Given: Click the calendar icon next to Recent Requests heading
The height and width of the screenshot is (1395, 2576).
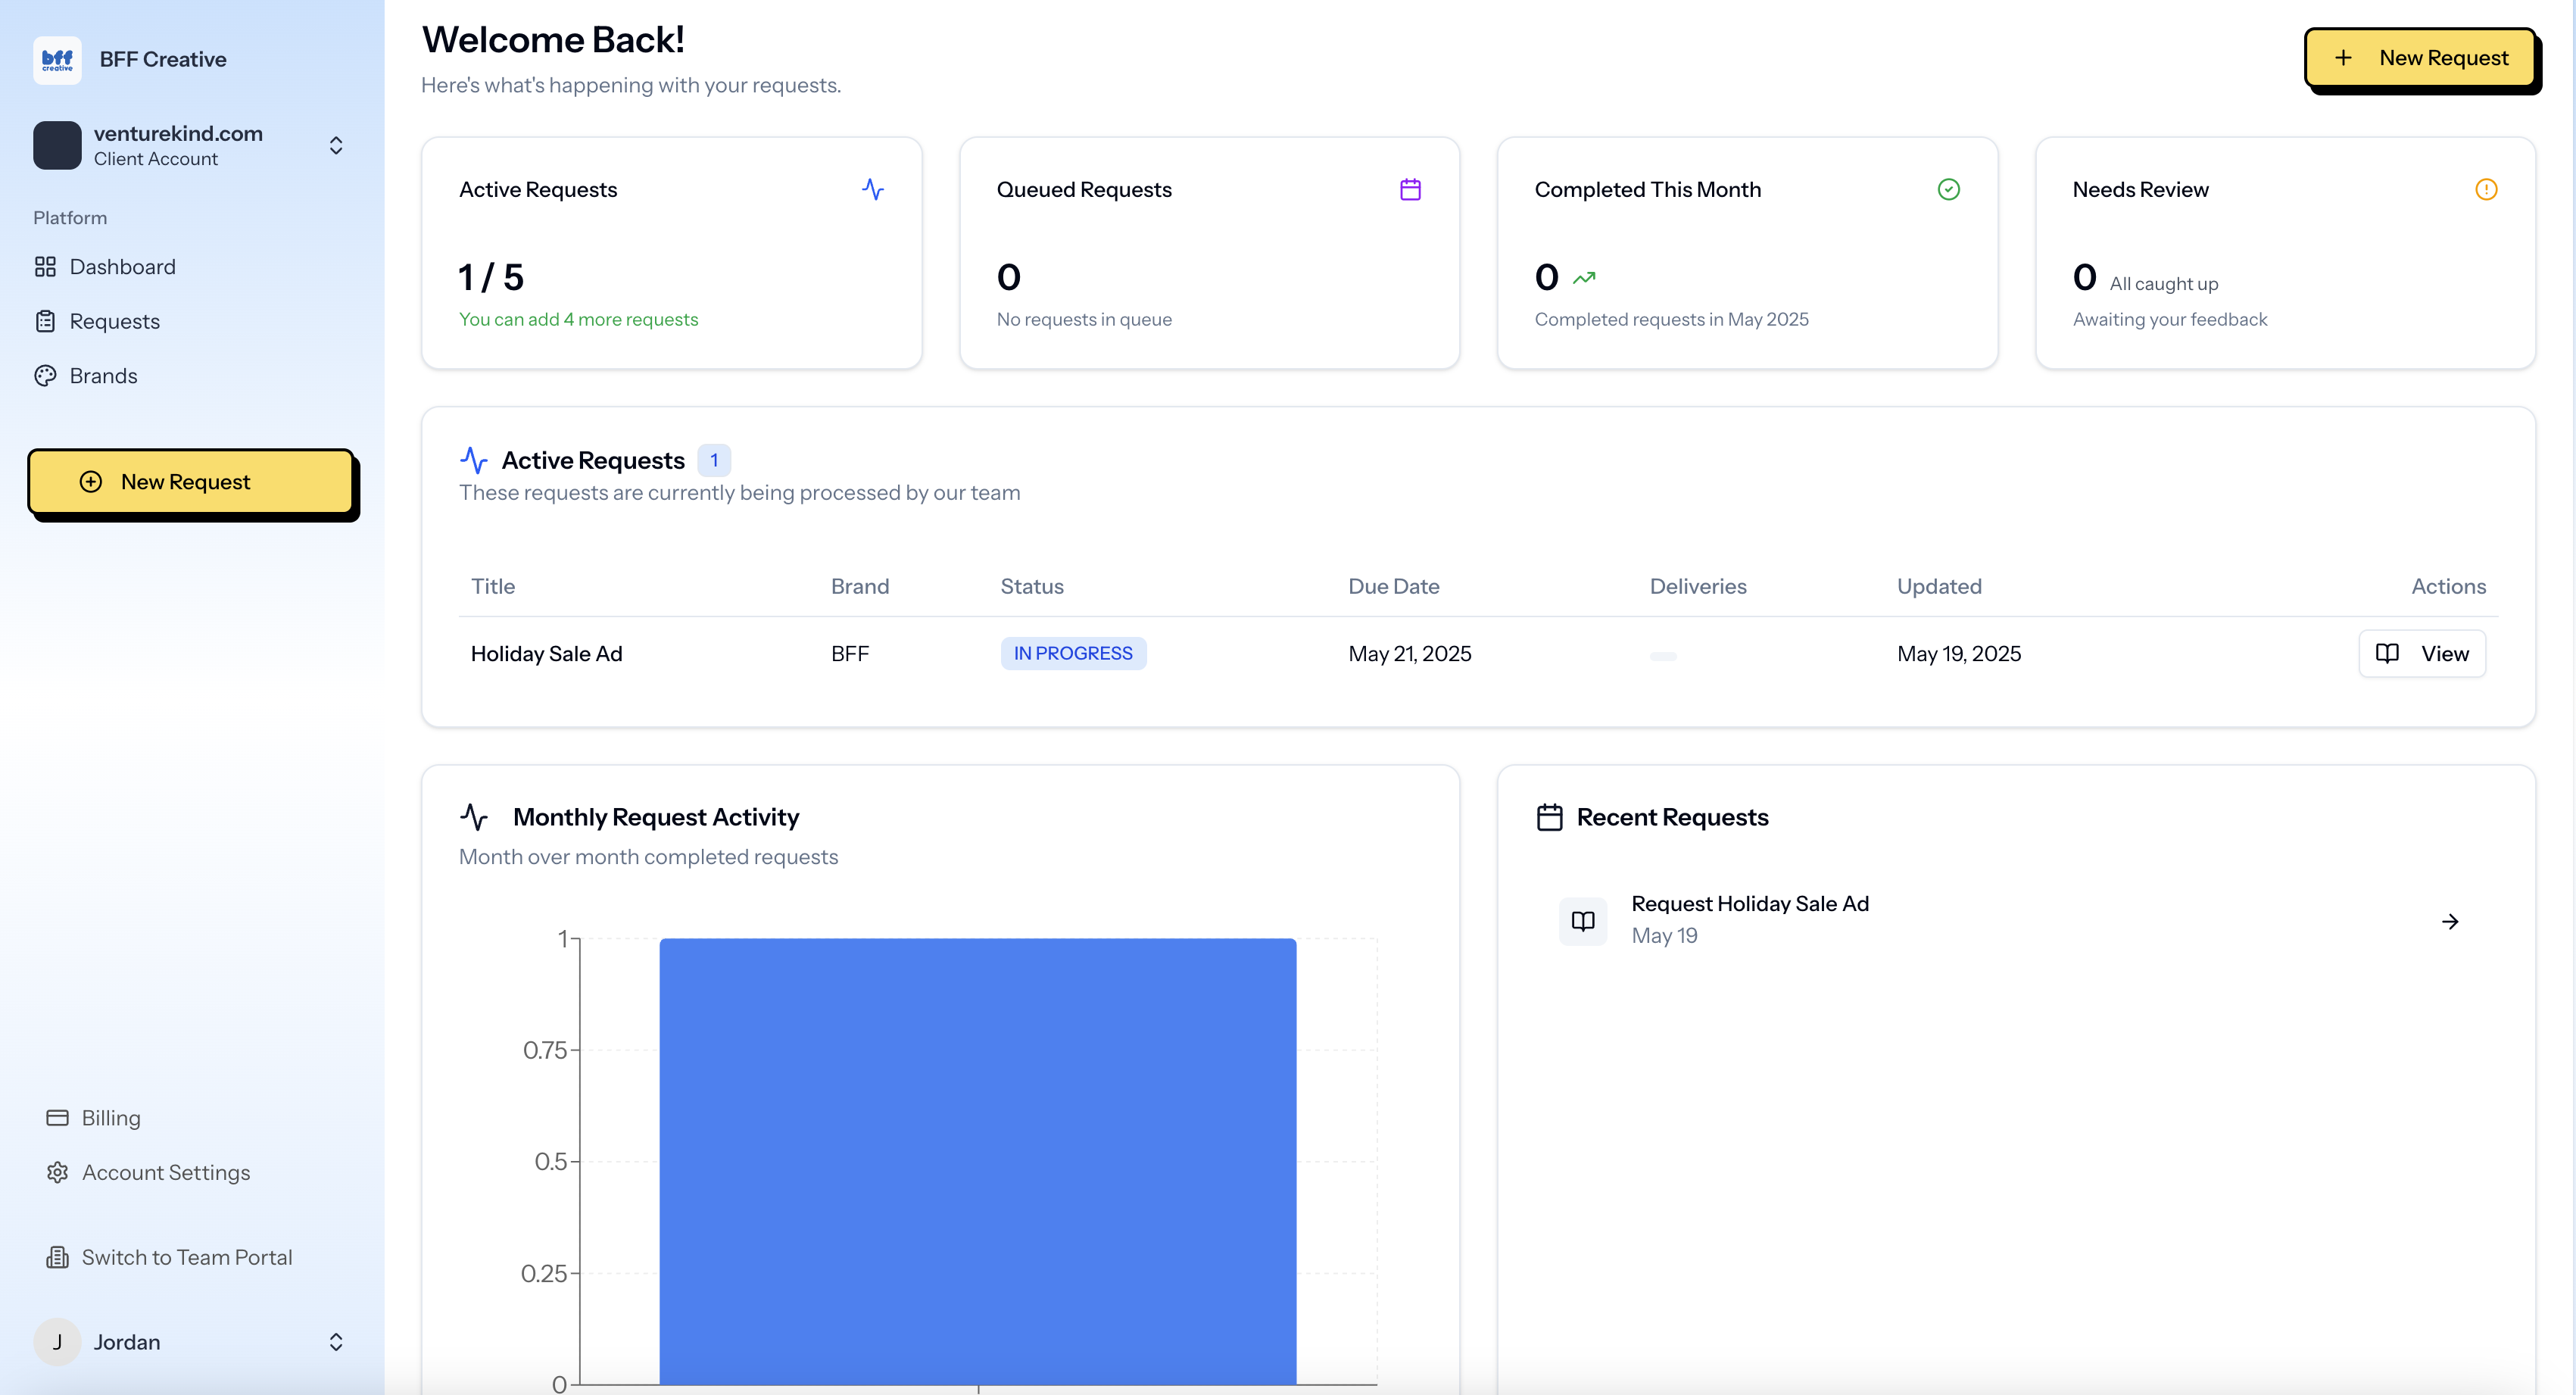Looking at the screenshot, I should 1549,817.
